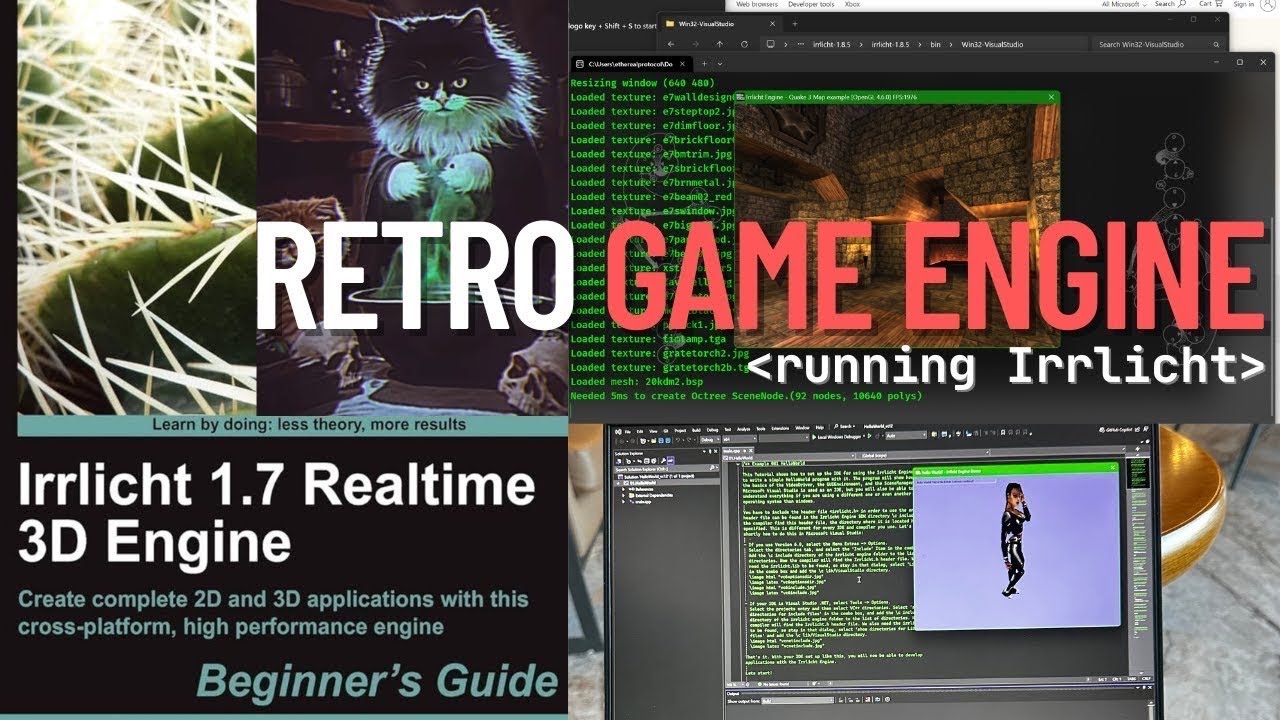Select the Solution 'HelloWorld' node
The height and width of the screenshot is (720, 1280).
point(658,476)
